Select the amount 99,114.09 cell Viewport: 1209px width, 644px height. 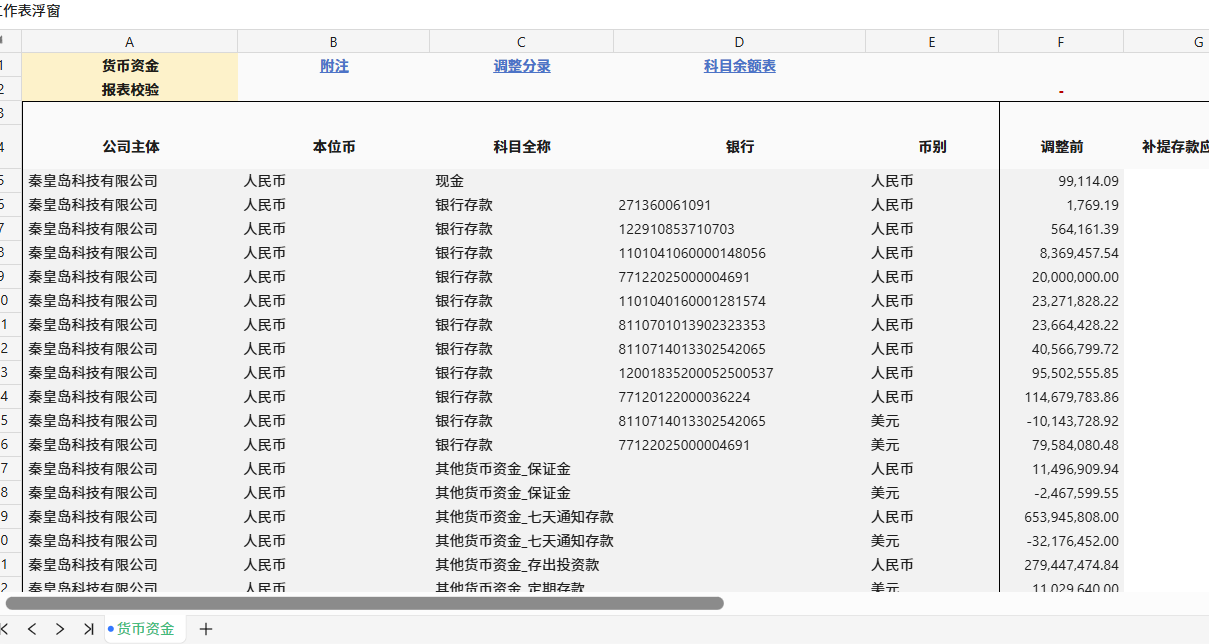[1061, 181]
